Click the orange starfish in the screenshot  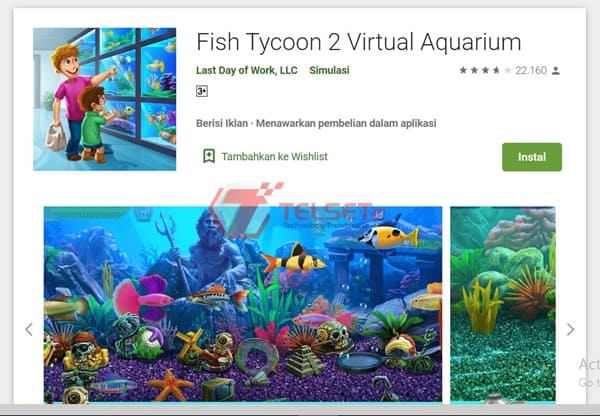170,385
